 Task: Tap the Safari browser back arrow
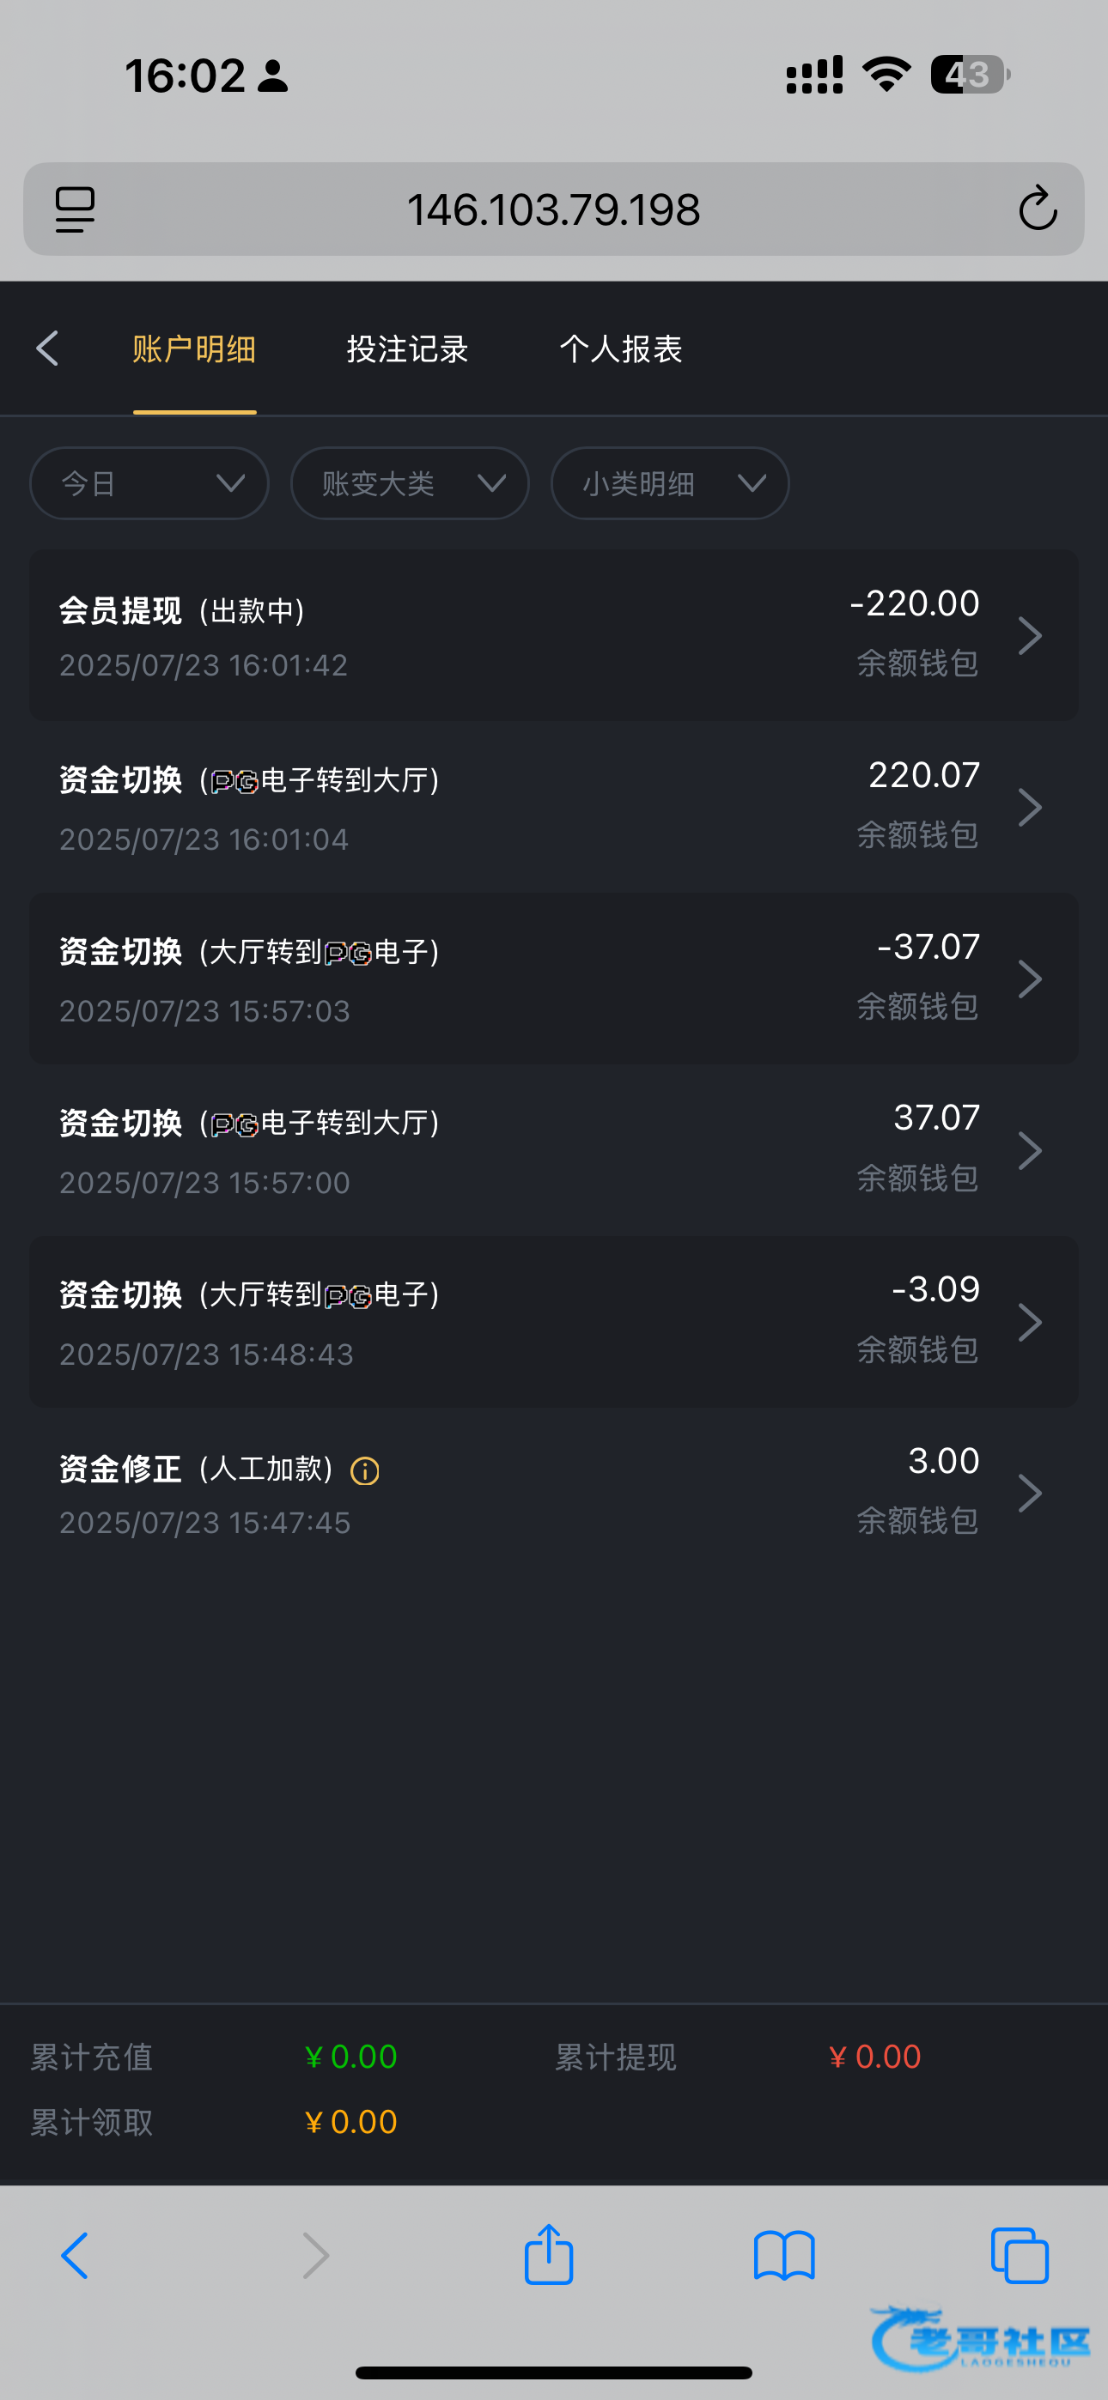tap(75, 2255)
